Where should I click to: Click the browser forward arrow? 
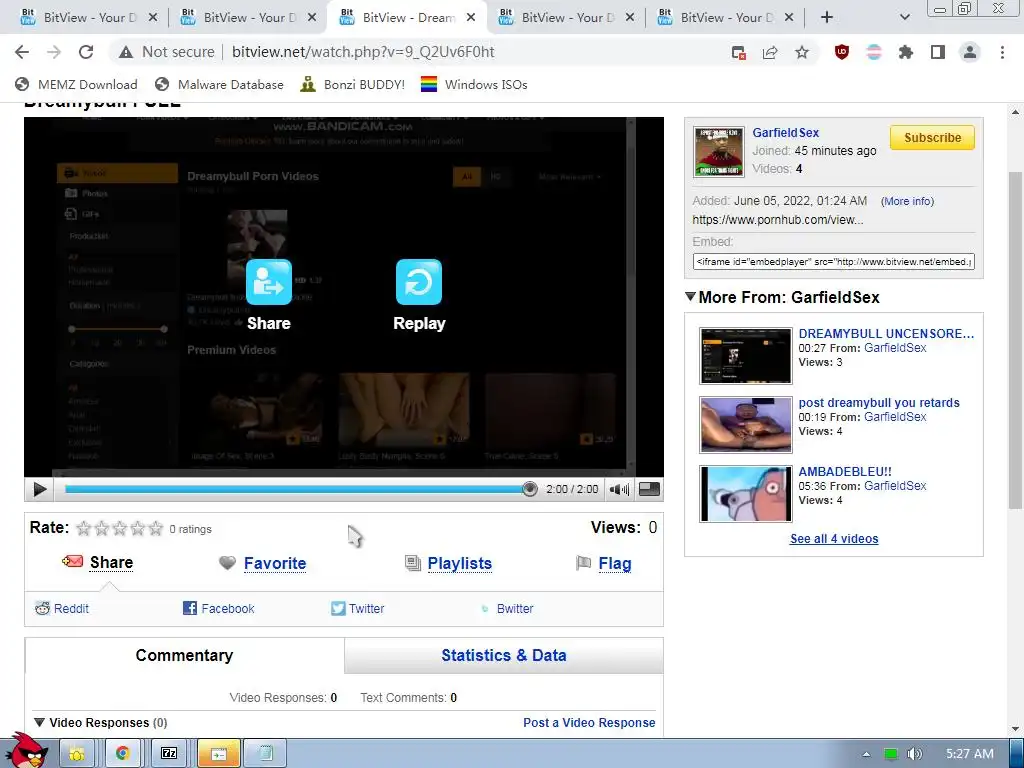[54, 52]
